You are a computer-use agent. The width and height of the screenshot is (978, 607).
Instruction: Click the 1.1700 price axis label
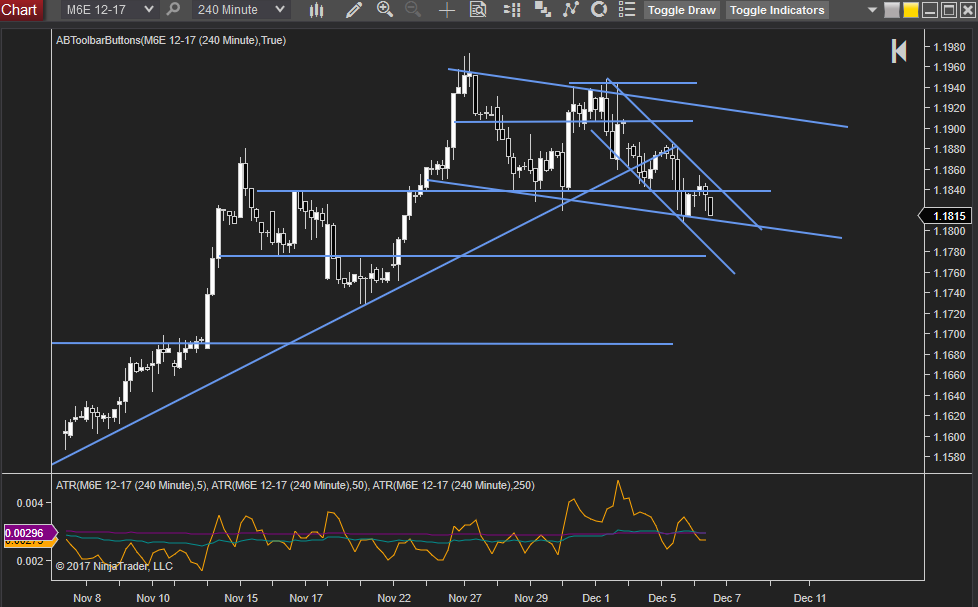[949, 334]
